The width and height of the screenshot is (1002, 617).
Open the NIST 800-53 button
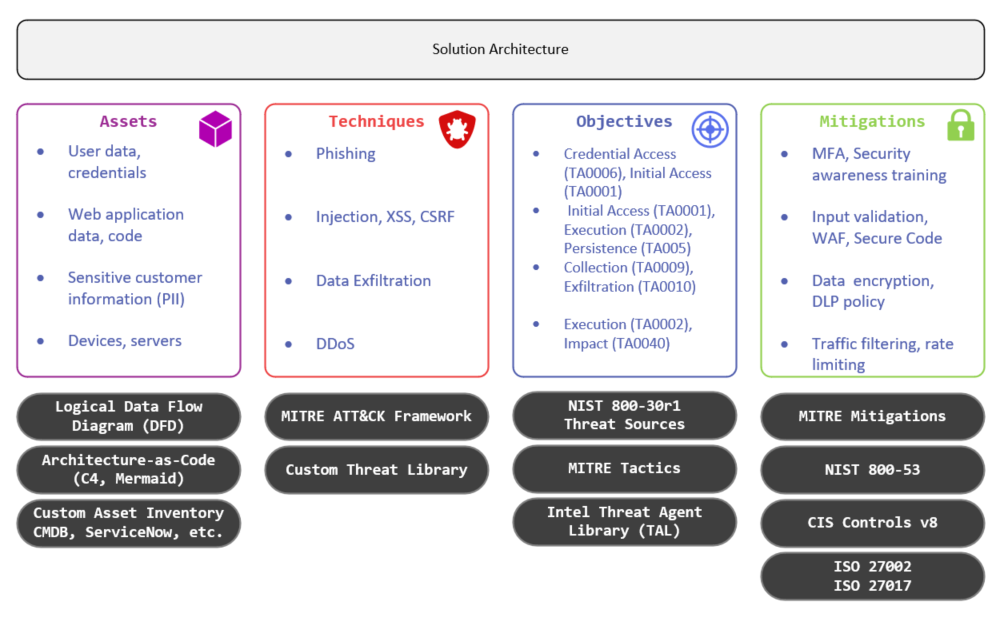871,470
